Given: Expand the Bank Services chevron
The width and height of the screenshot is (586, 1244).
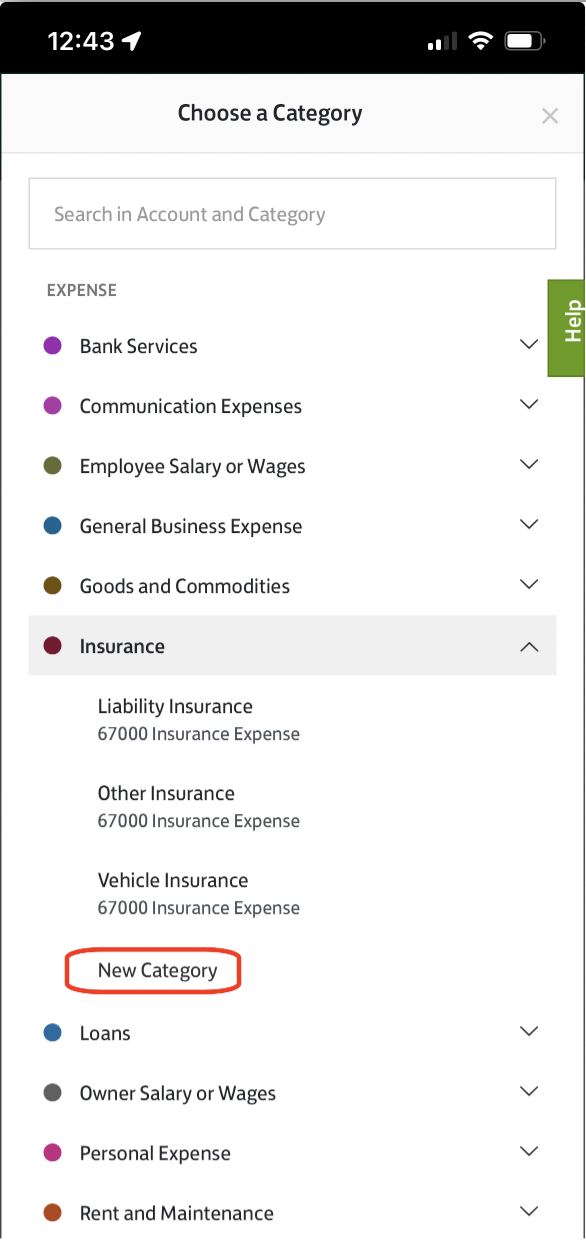Looking at the screenshot, I should pyautogui.click(x=530, y=345).
